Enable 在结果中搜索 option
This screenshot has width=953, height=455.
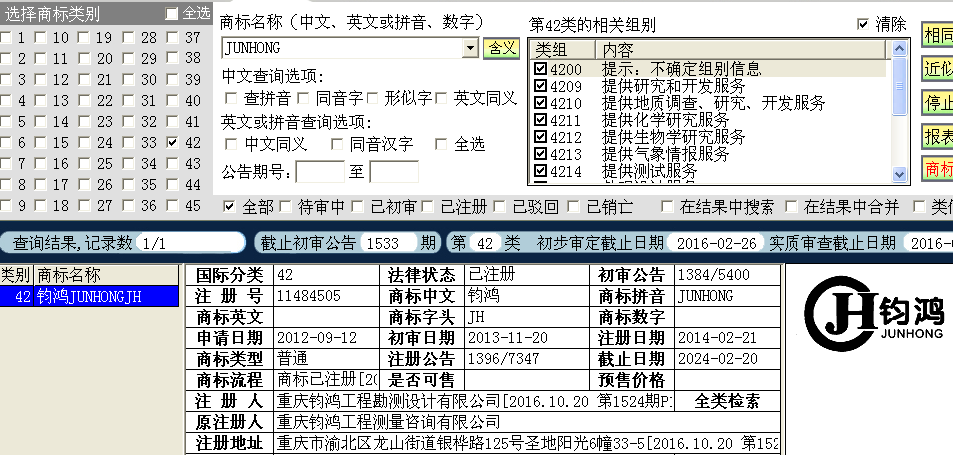[x=667, y=207]
